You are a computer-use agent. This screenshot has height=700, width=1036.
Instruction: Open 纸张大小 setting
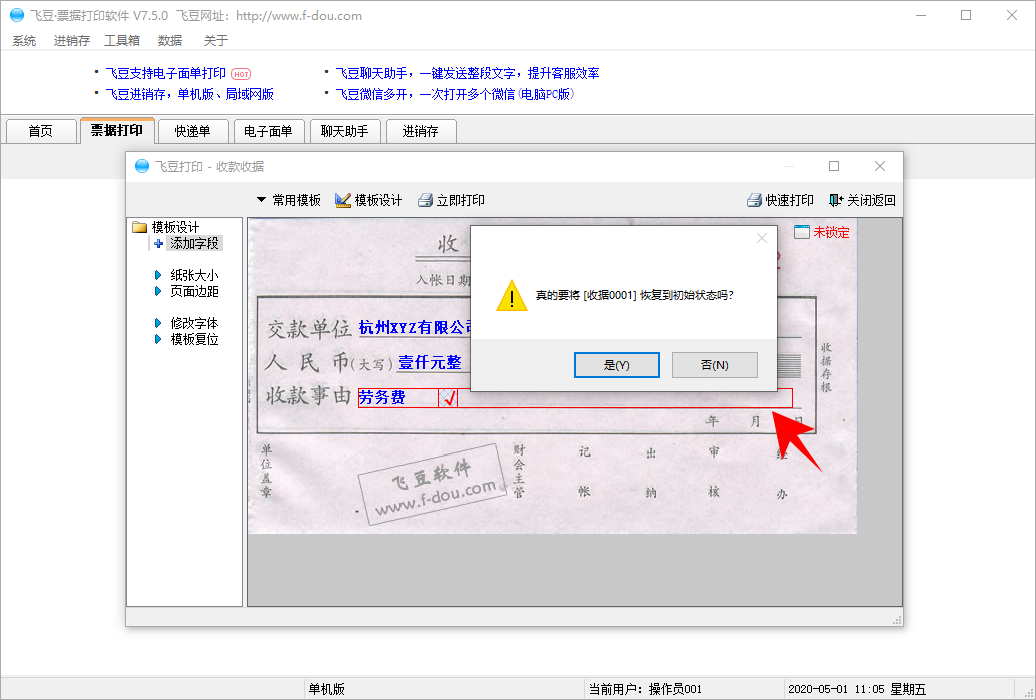click(194, 275)
